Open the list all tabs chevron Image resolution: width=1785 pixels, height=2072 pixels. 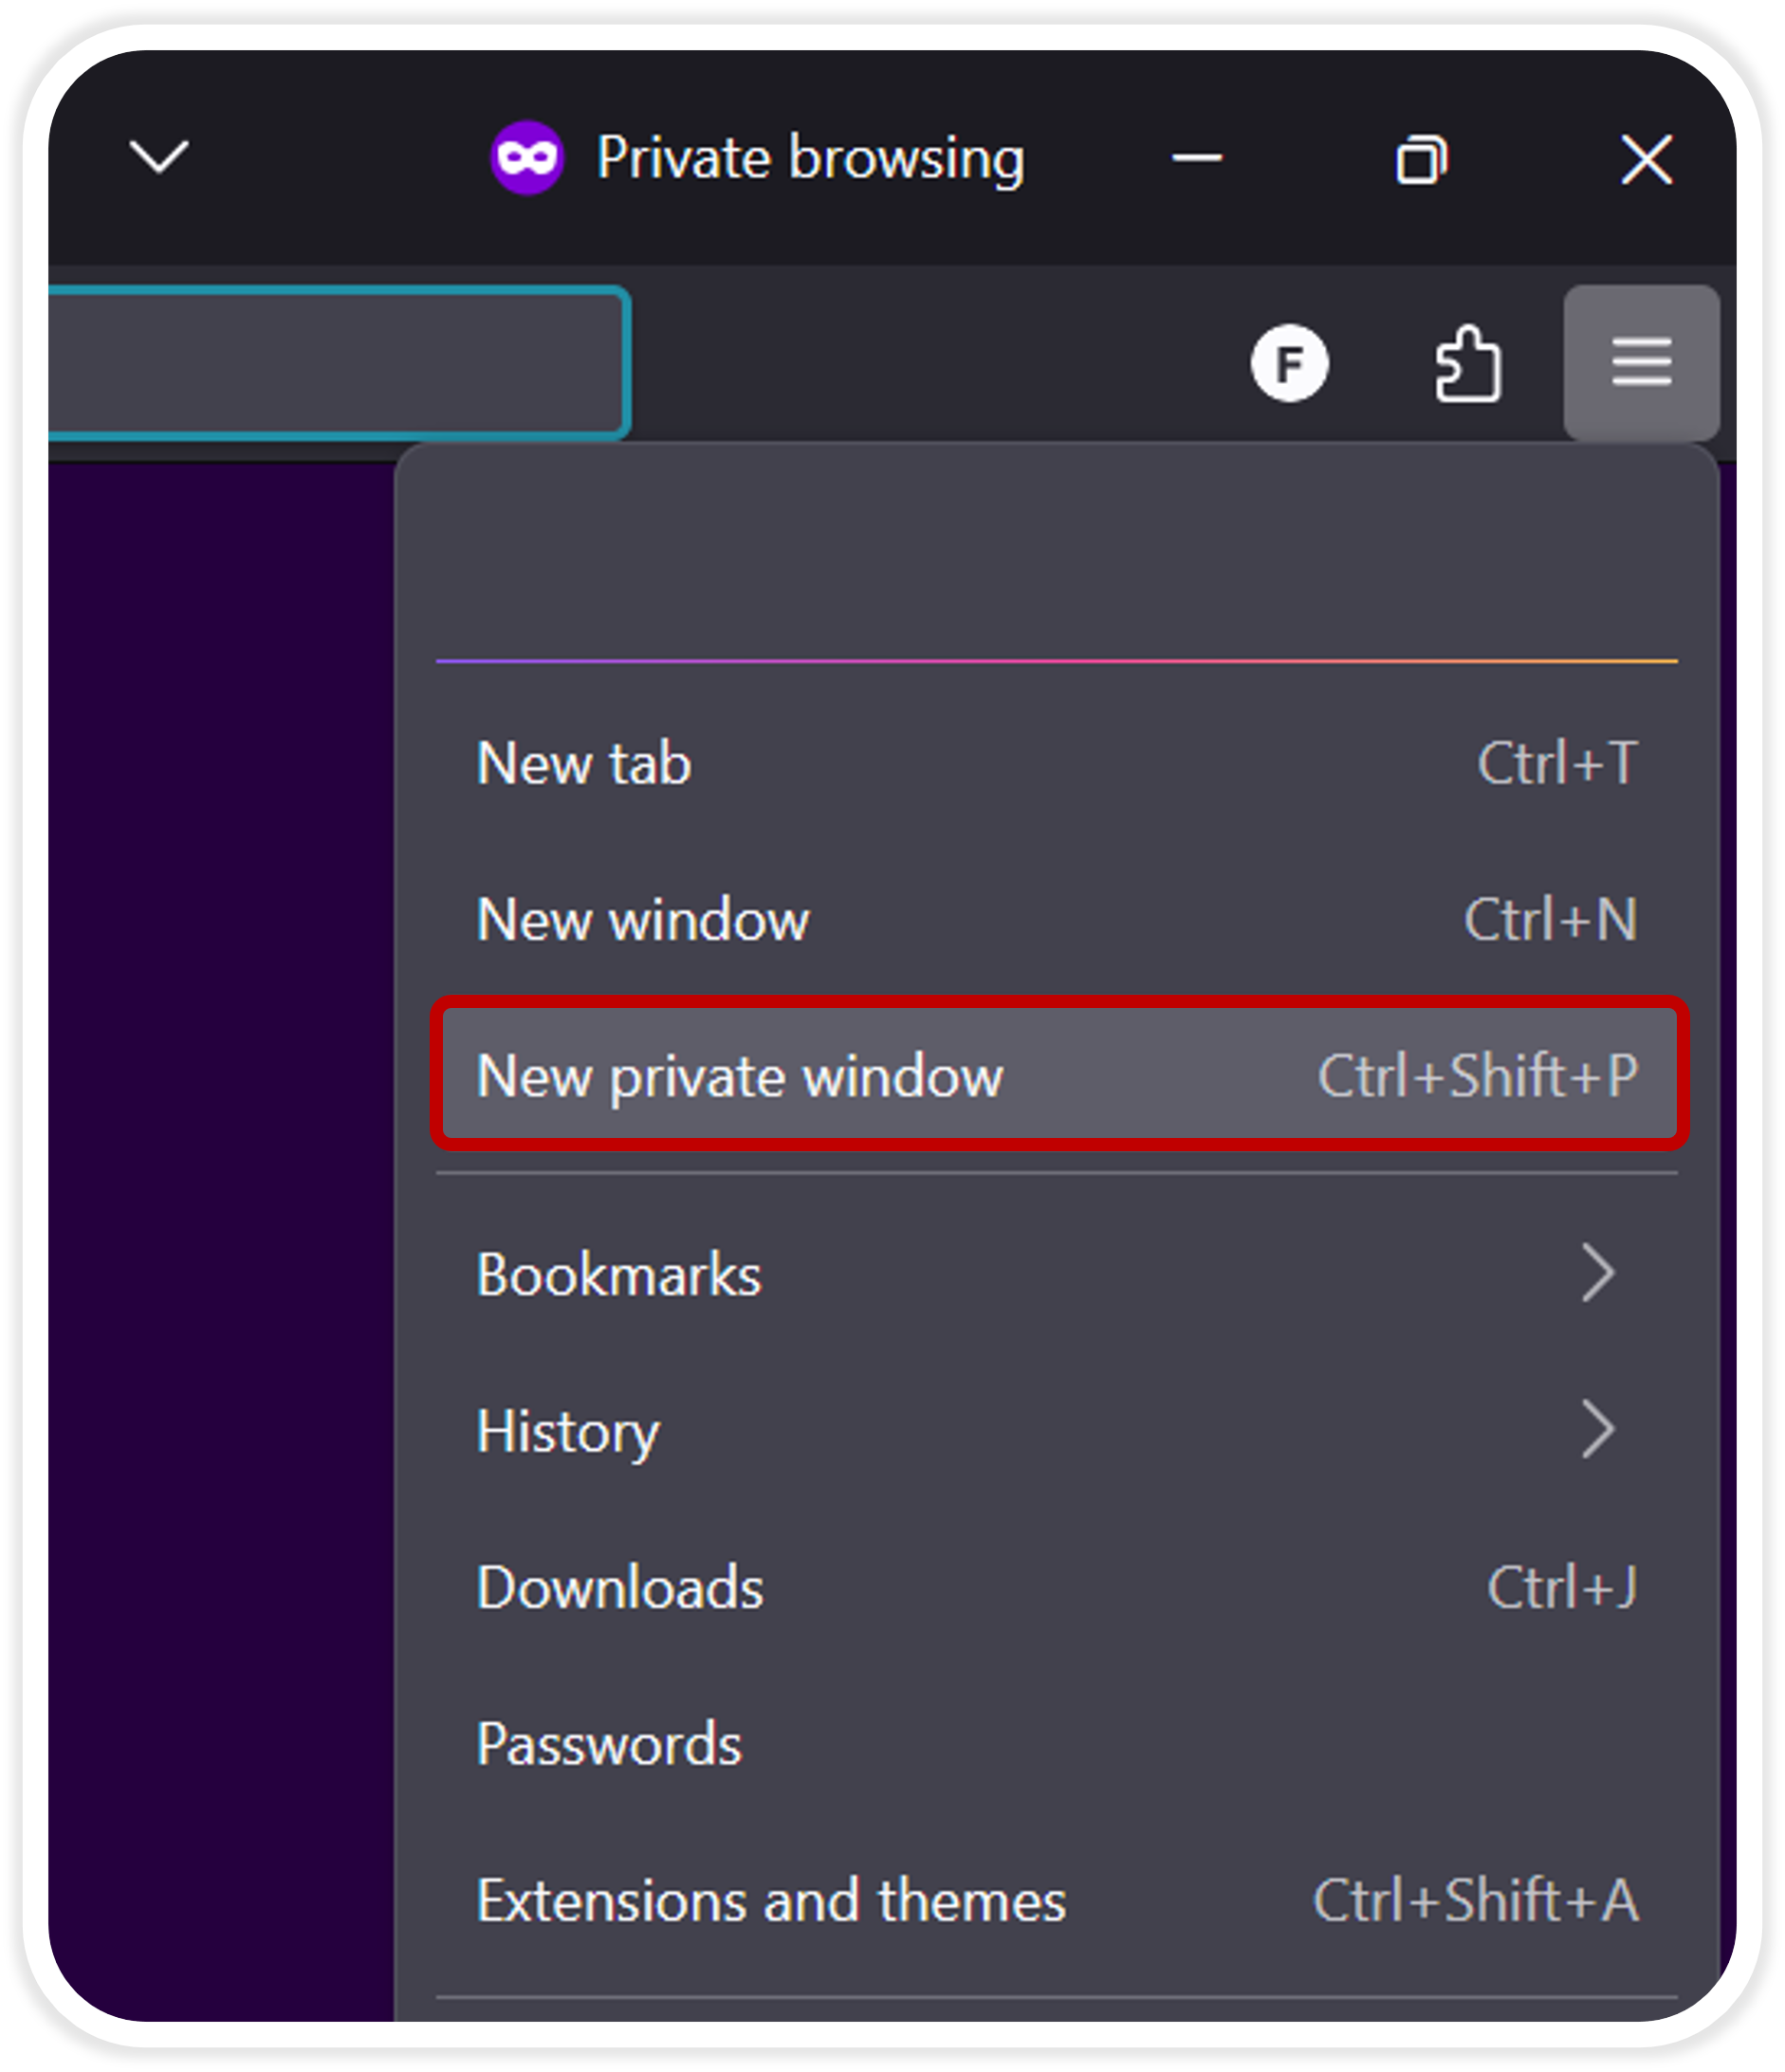pyautogui.click(x=159, y=157)
